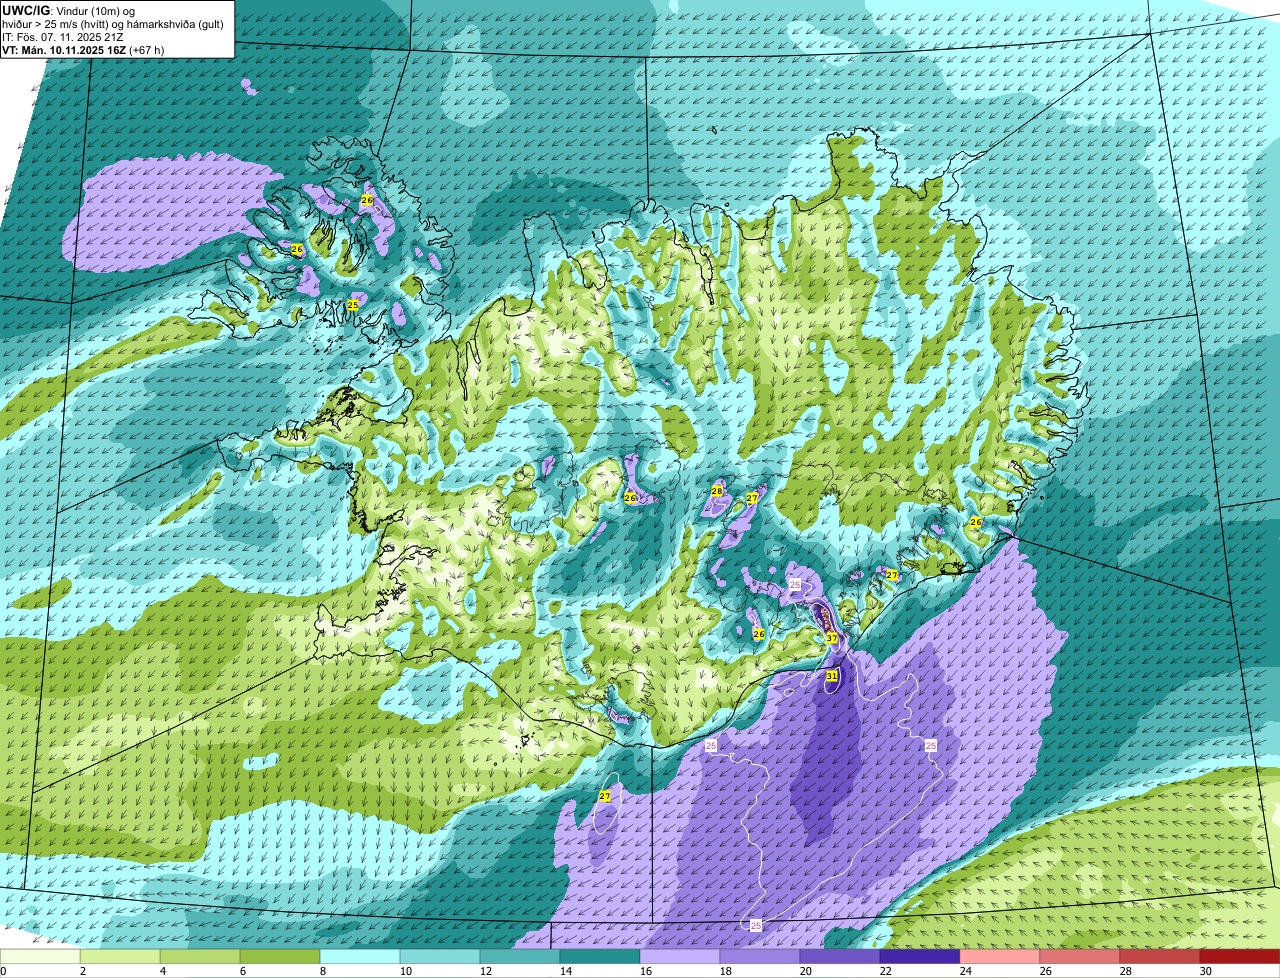This screenshot has width=1280, height=978.
Task: Pick the 20–22 m/s violet swatch
Action: (840, 957)
